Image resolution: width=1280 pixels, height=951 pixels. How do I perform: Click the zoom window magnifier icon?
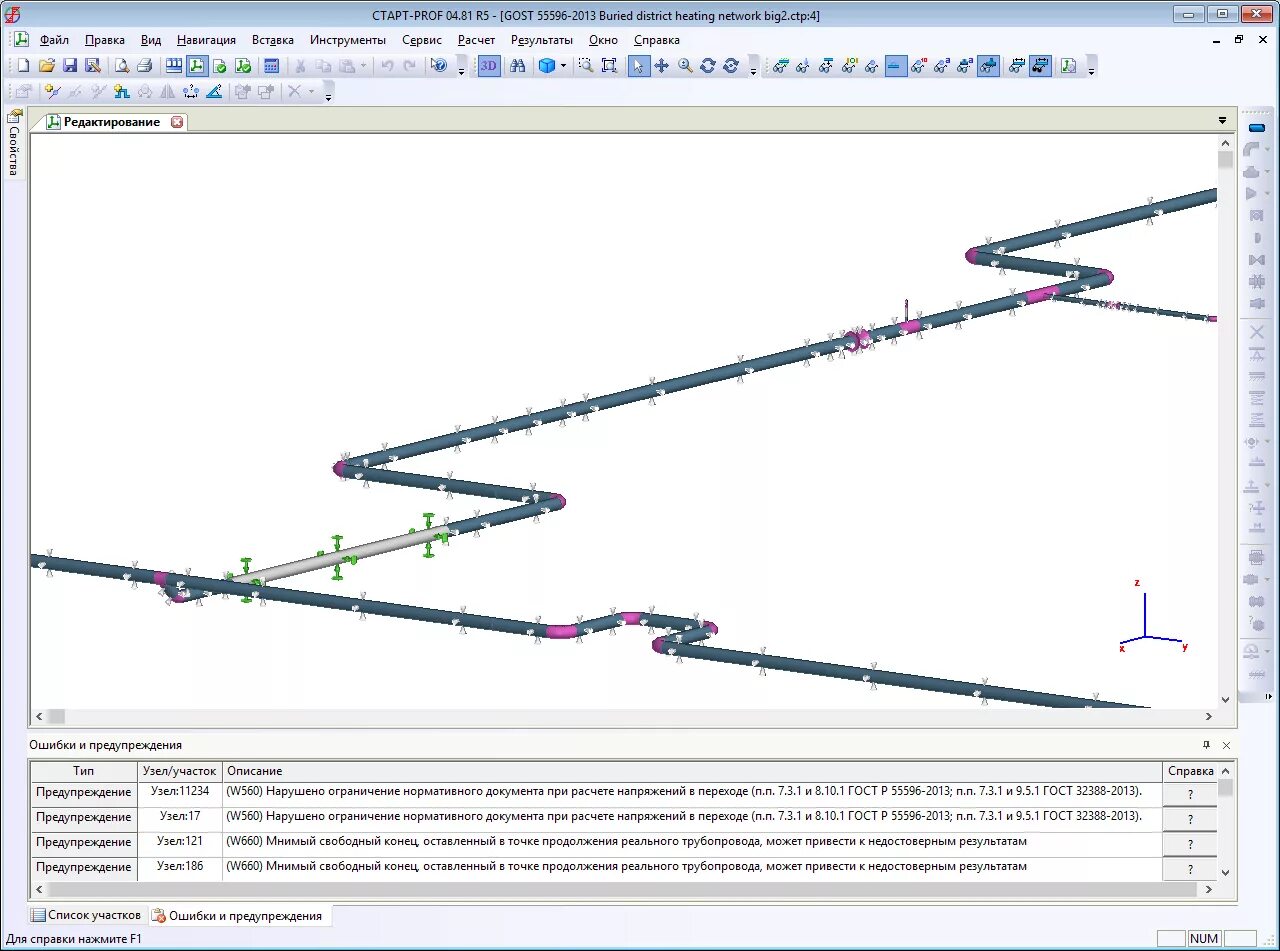click(x=586, y=66)
